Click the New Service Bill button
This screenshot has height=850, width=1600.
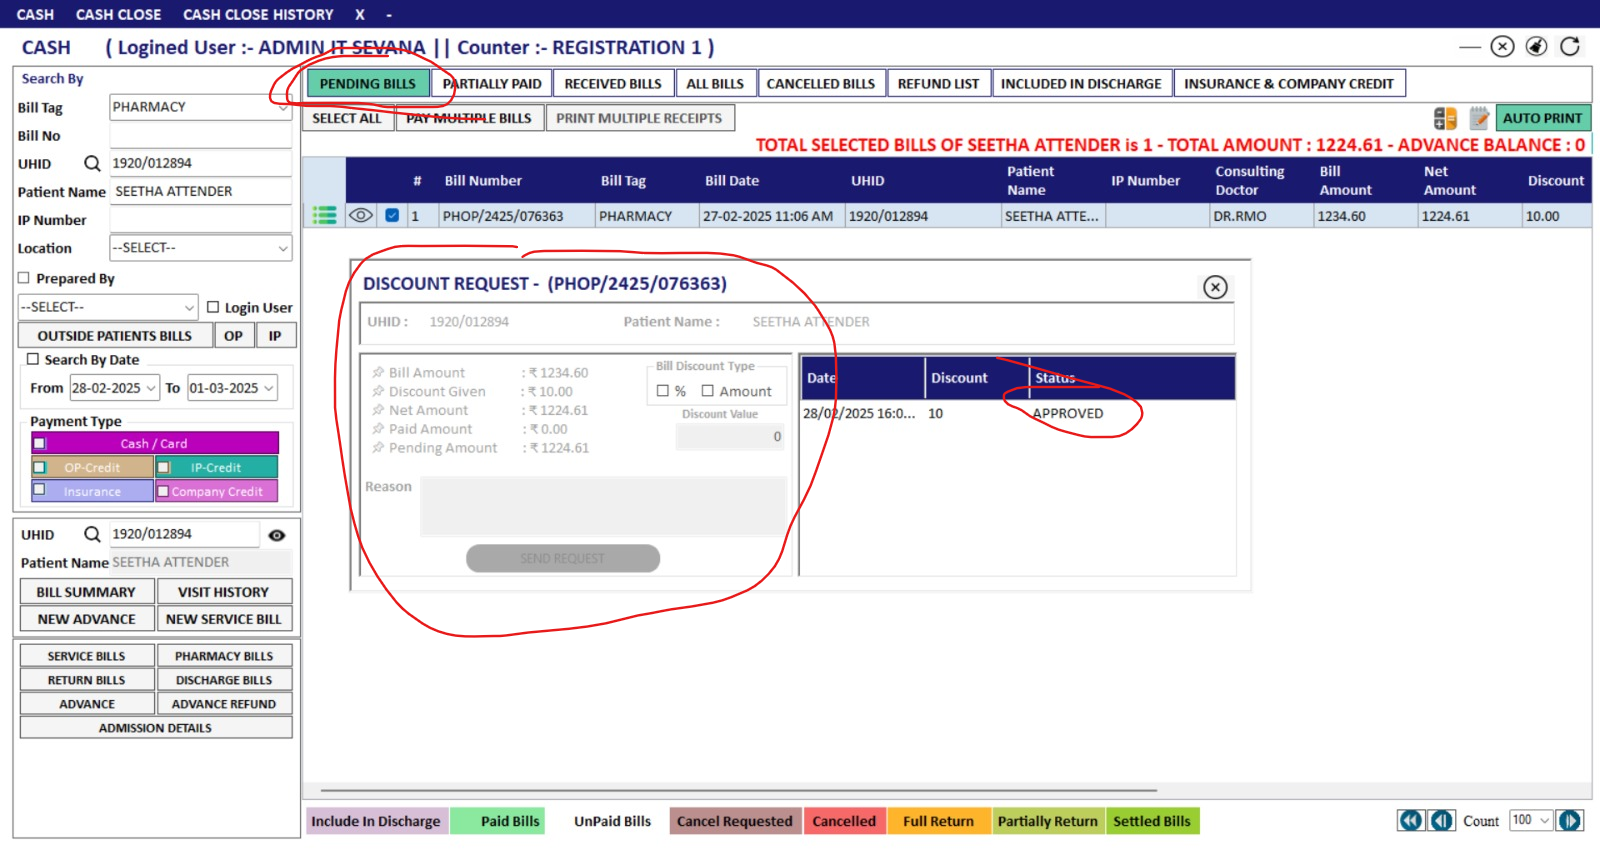224,619
